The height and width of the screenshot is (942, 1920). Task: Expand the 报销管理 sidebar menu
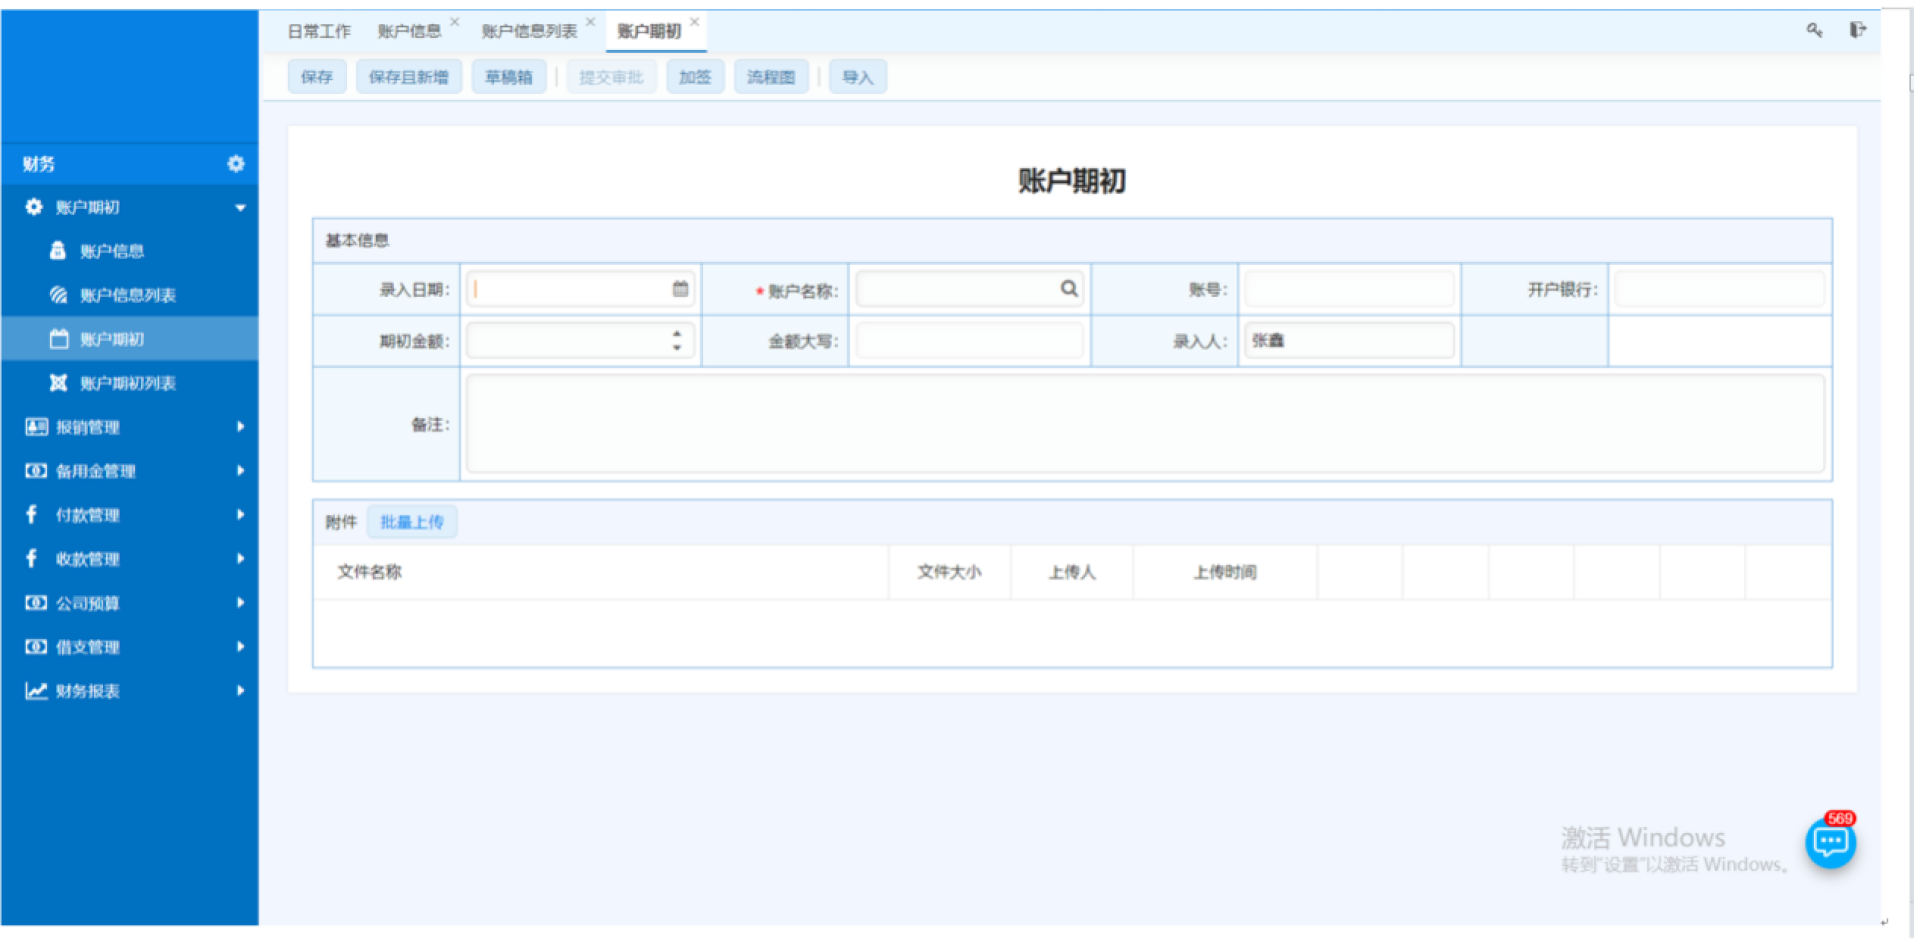(240, 427)
